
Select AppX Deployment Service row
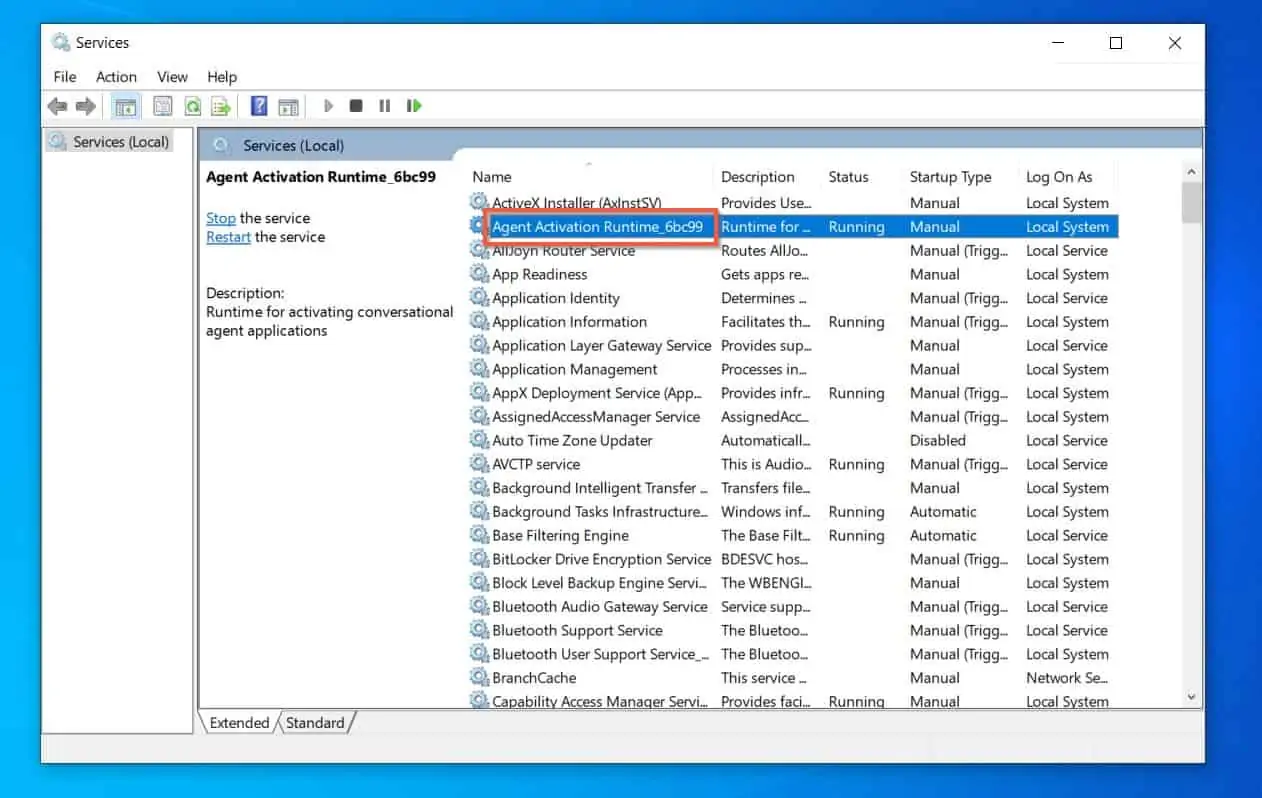click(792, 393)
